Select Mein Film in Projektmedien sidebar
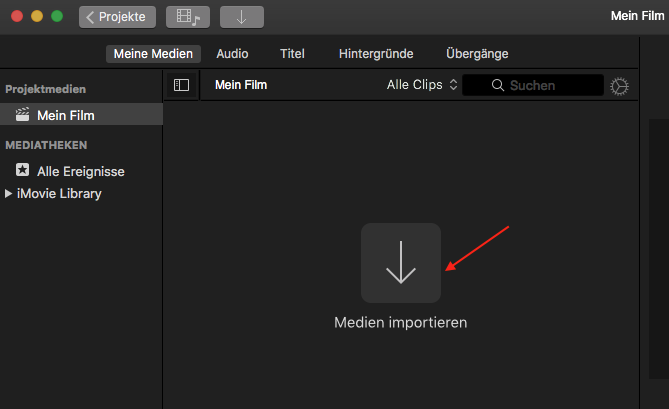 [81, 114]
